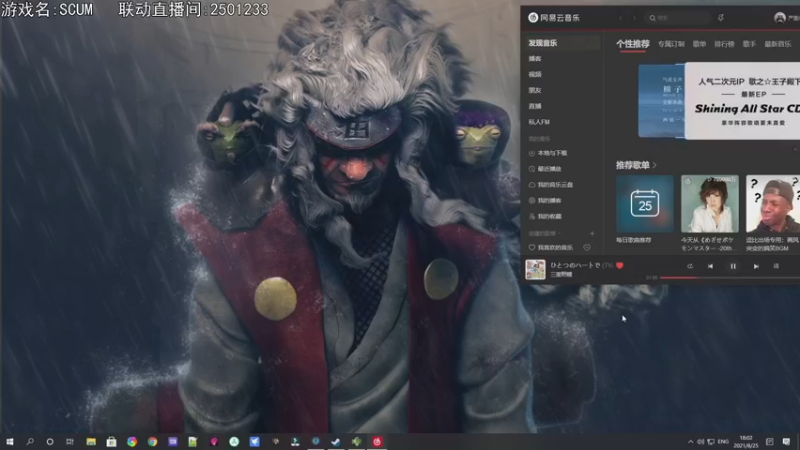Screen dimensions: 800x450
Task: Switch to the 最新音乐 tab
Action: pyautogui.click(x=778, y=44)
